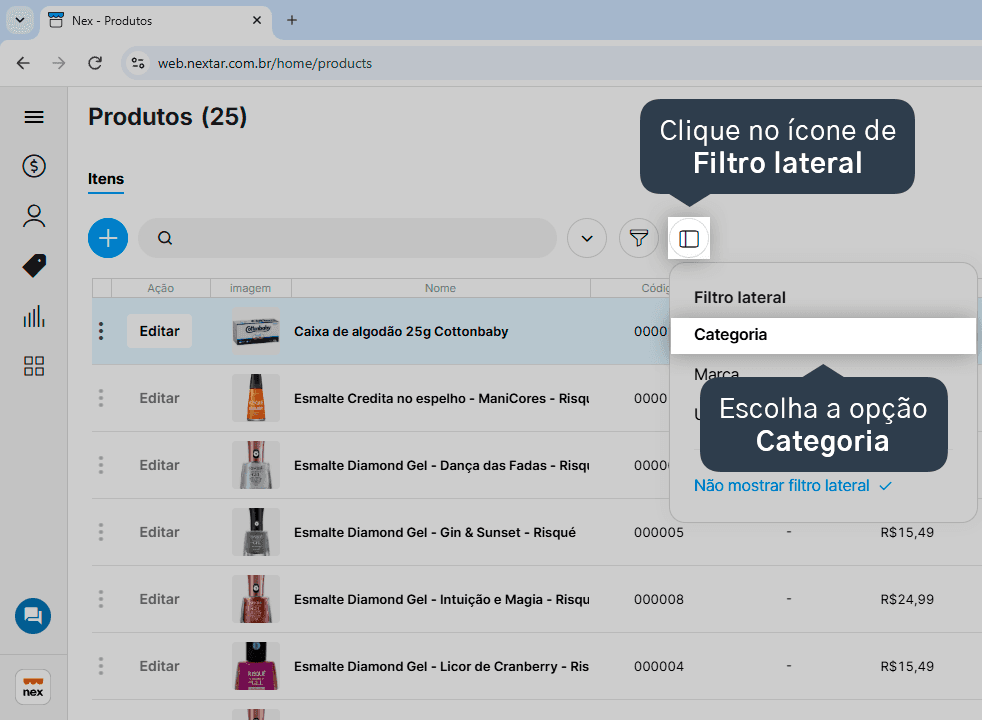Open Intuição e Magia nail polish thumbnail
The height and width of the screenshot is (720, 982).
click(256, 599)
